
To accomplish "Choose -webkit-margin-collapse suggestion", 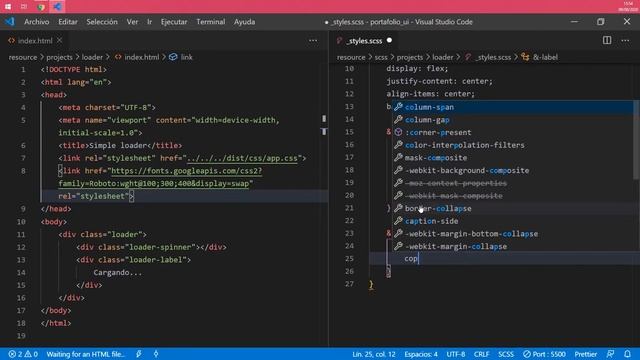I will pos(513,246).
